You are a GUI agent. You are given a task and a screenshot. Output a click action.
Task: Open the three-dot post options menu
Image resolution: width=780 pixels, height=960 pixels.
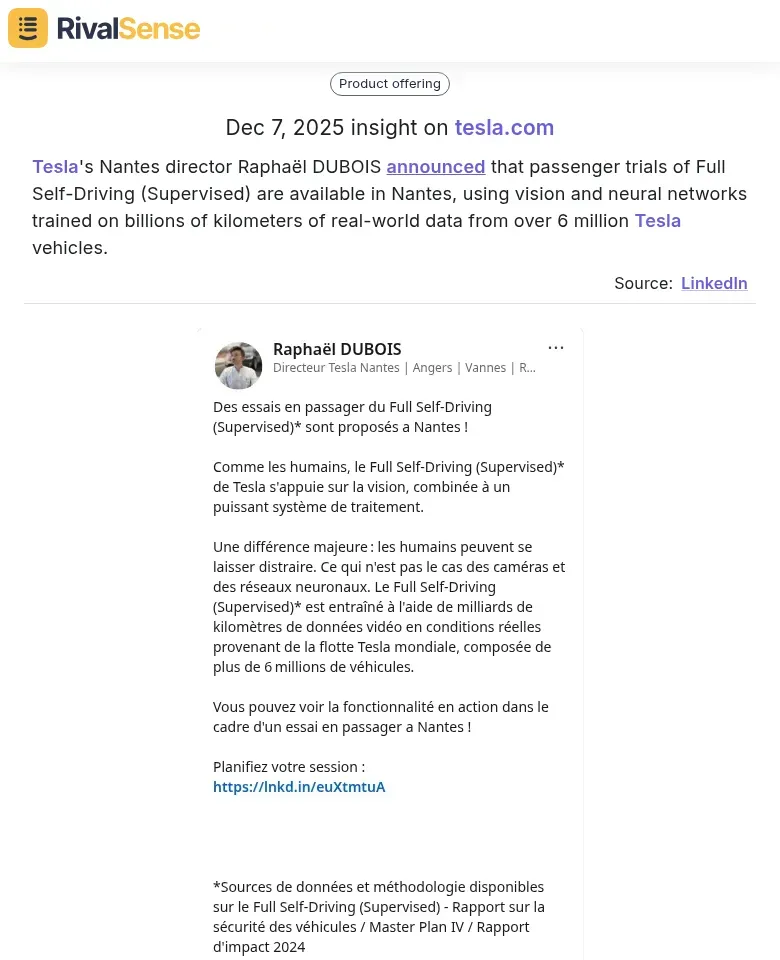[556, 347]
